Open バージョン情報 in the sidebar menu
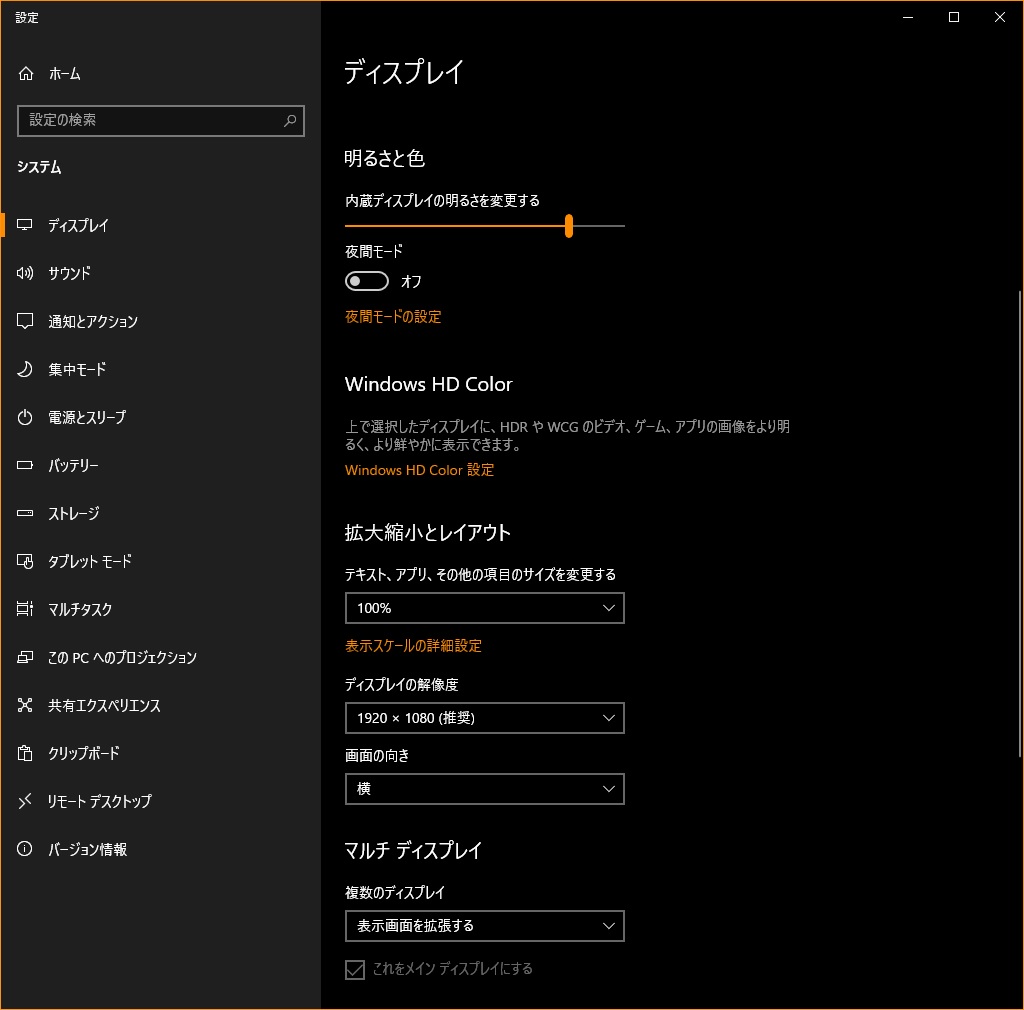 coord(87,849)
